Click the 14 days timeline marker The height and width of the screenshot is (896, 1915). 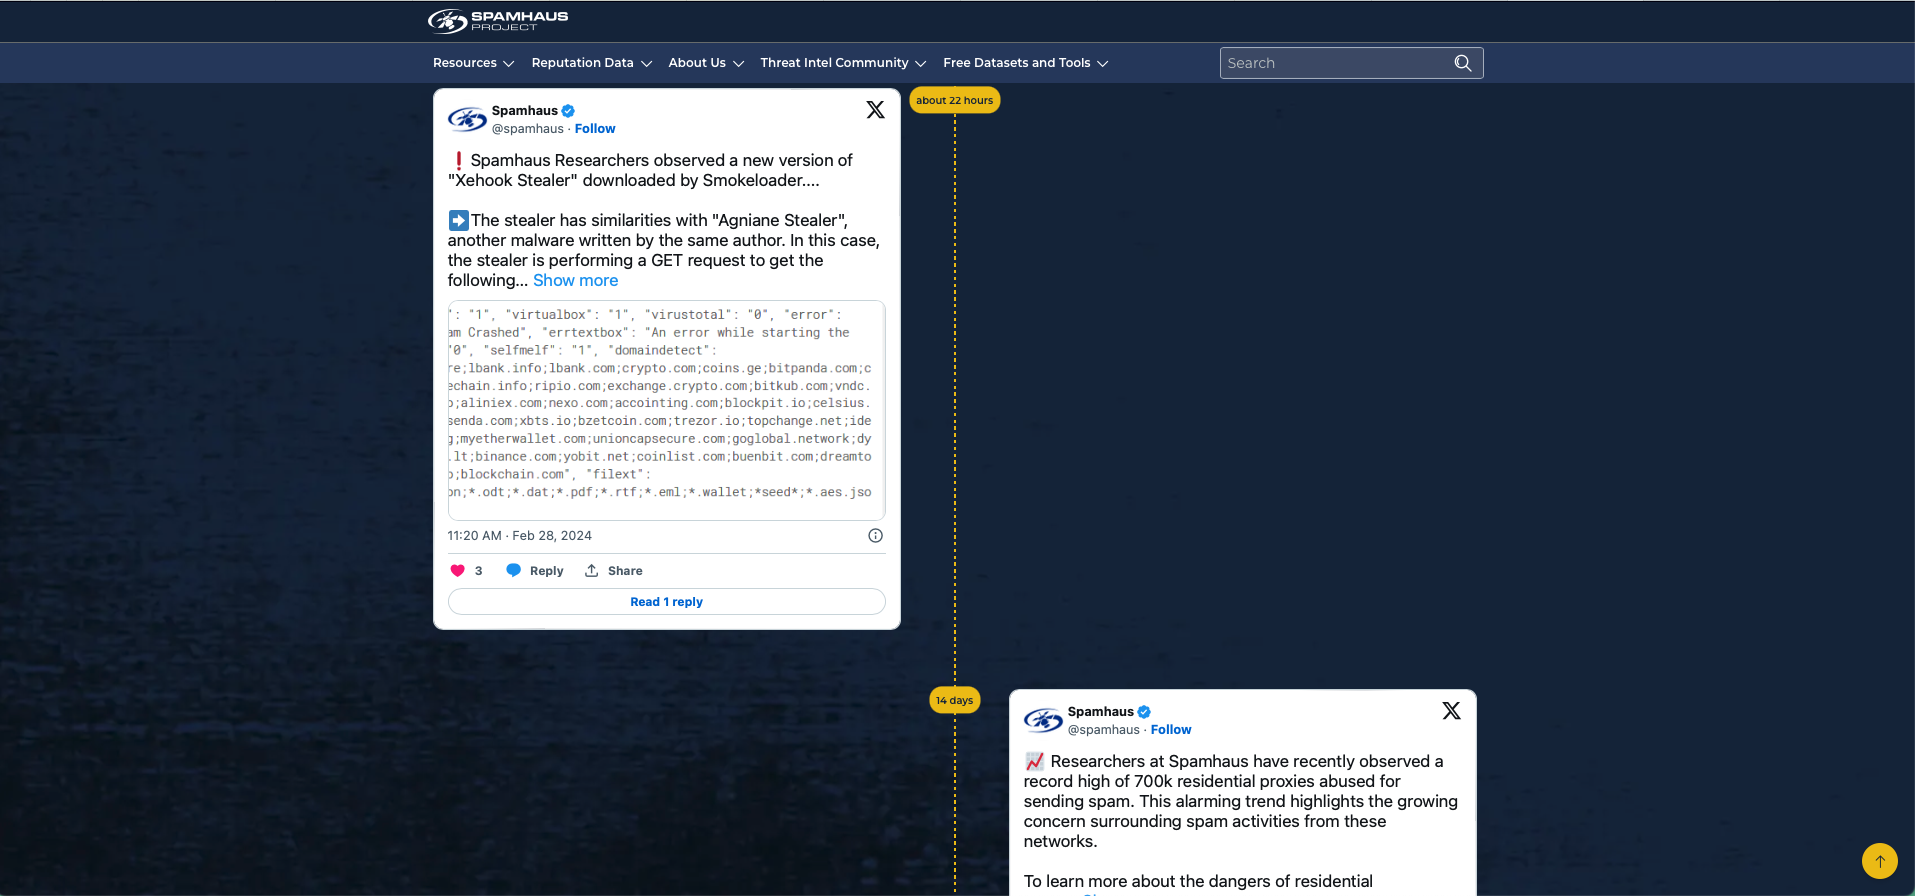[955, 700]
